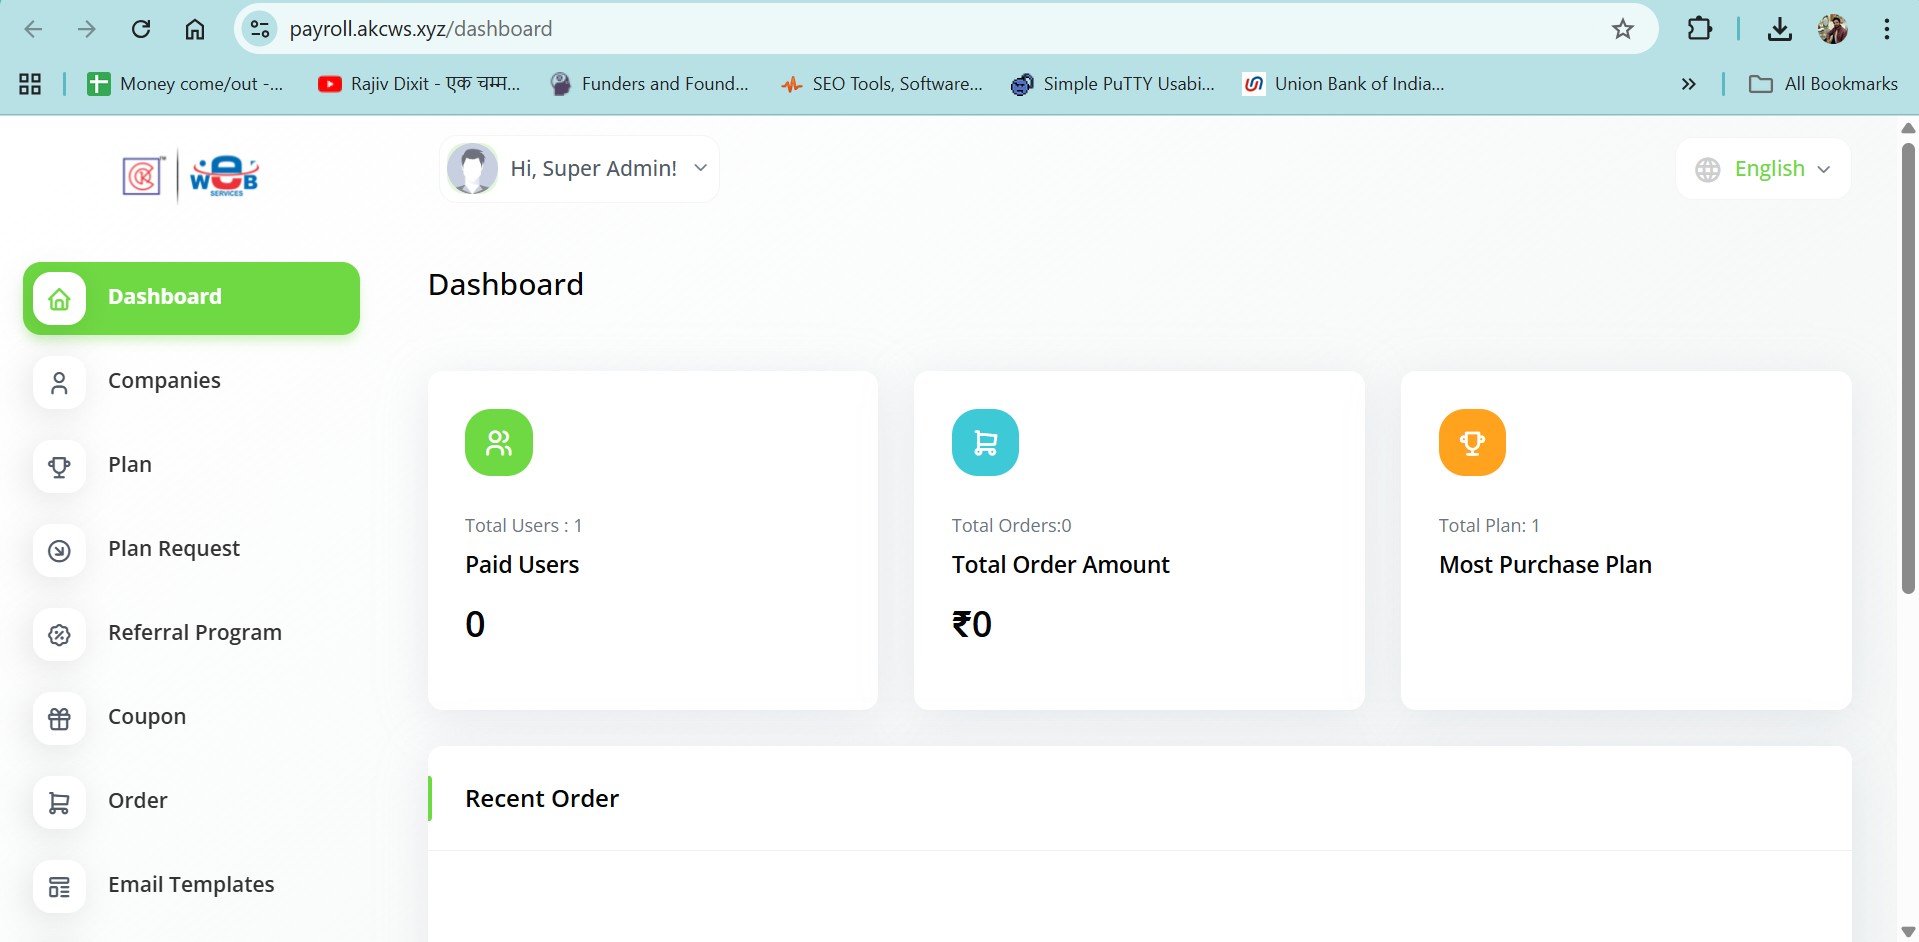Show more bookmarks chevron
Viewport: 1919px width, 942px height.
[x=1688, y=84]
